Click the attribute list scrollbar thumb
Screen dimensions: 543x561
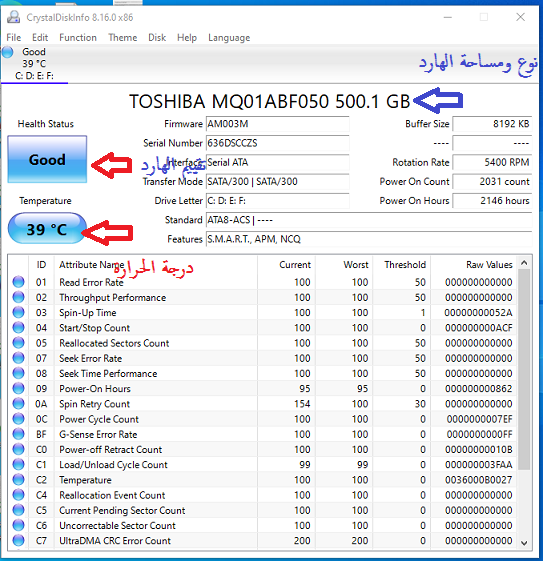pos(524,369)
